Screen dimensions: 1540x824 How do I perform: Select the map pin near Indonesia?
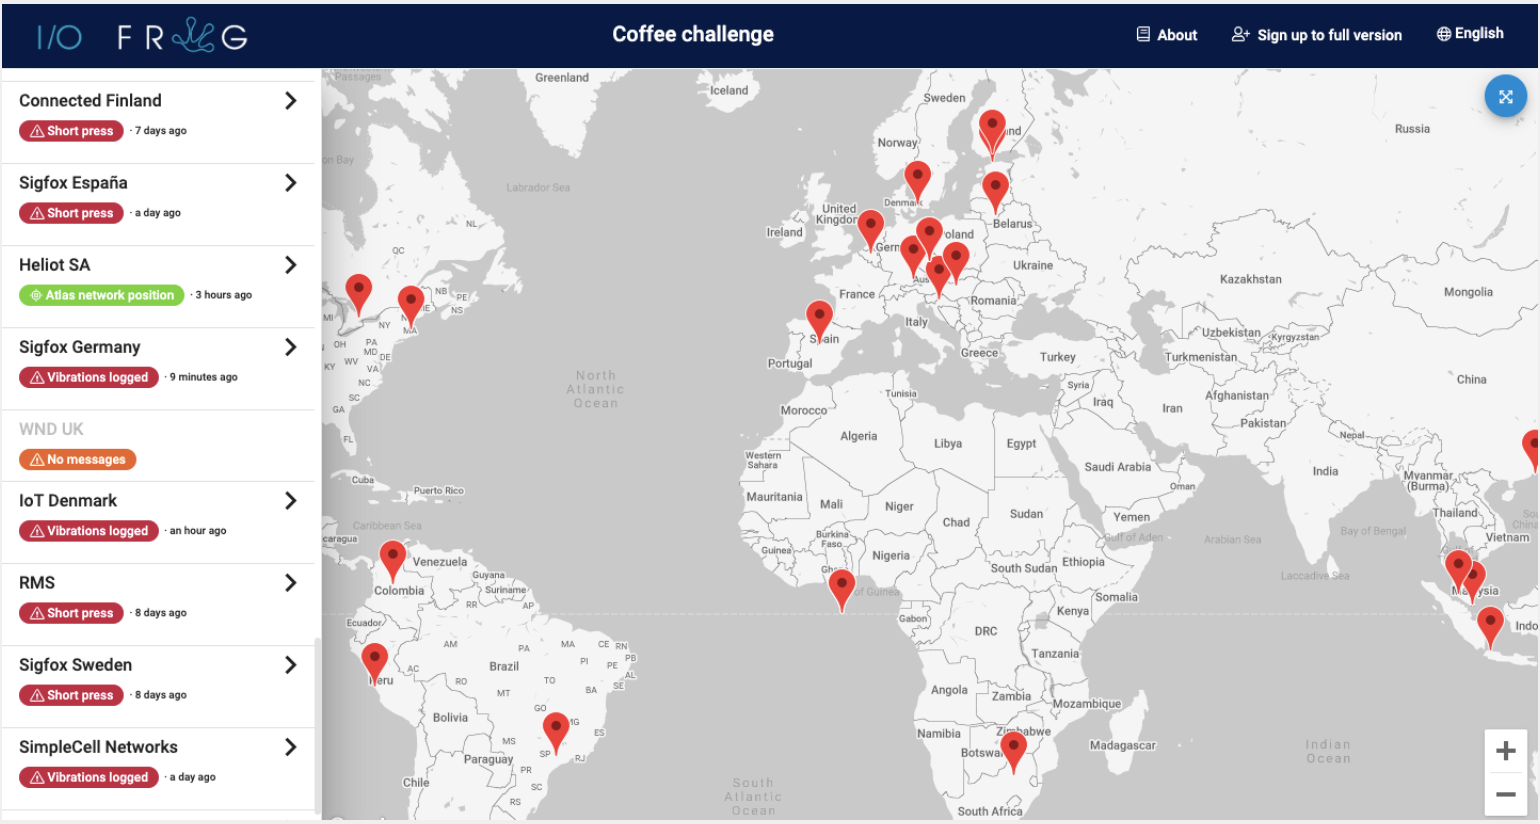(1490, 627)
